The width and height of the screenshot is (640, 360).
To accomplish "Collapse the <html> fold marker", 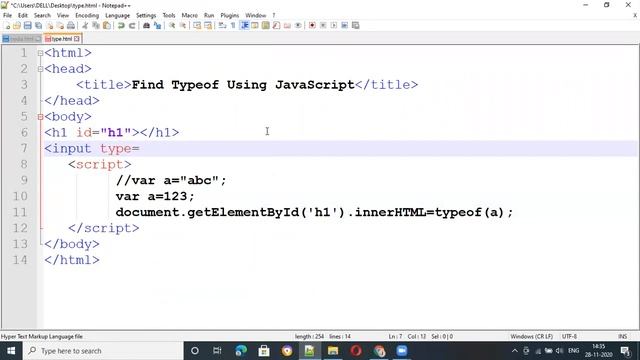I will 40,53.
